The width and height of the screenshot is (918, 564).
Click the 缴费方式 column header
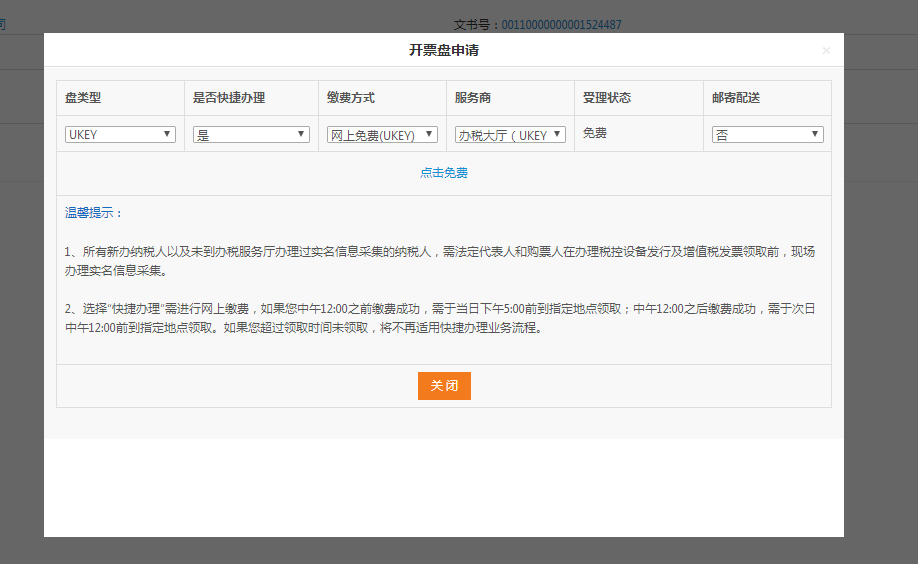pyautogui.click(x=351, y=98)
